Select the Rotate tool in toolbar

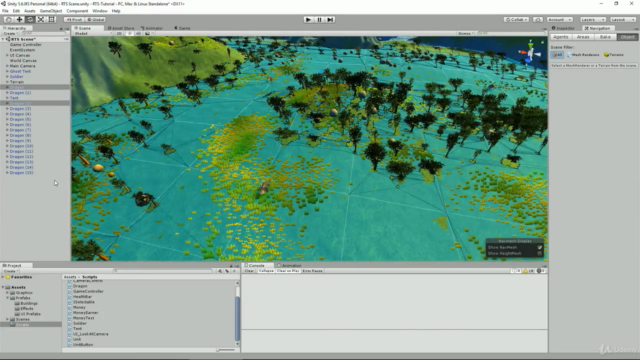[30, 20]
